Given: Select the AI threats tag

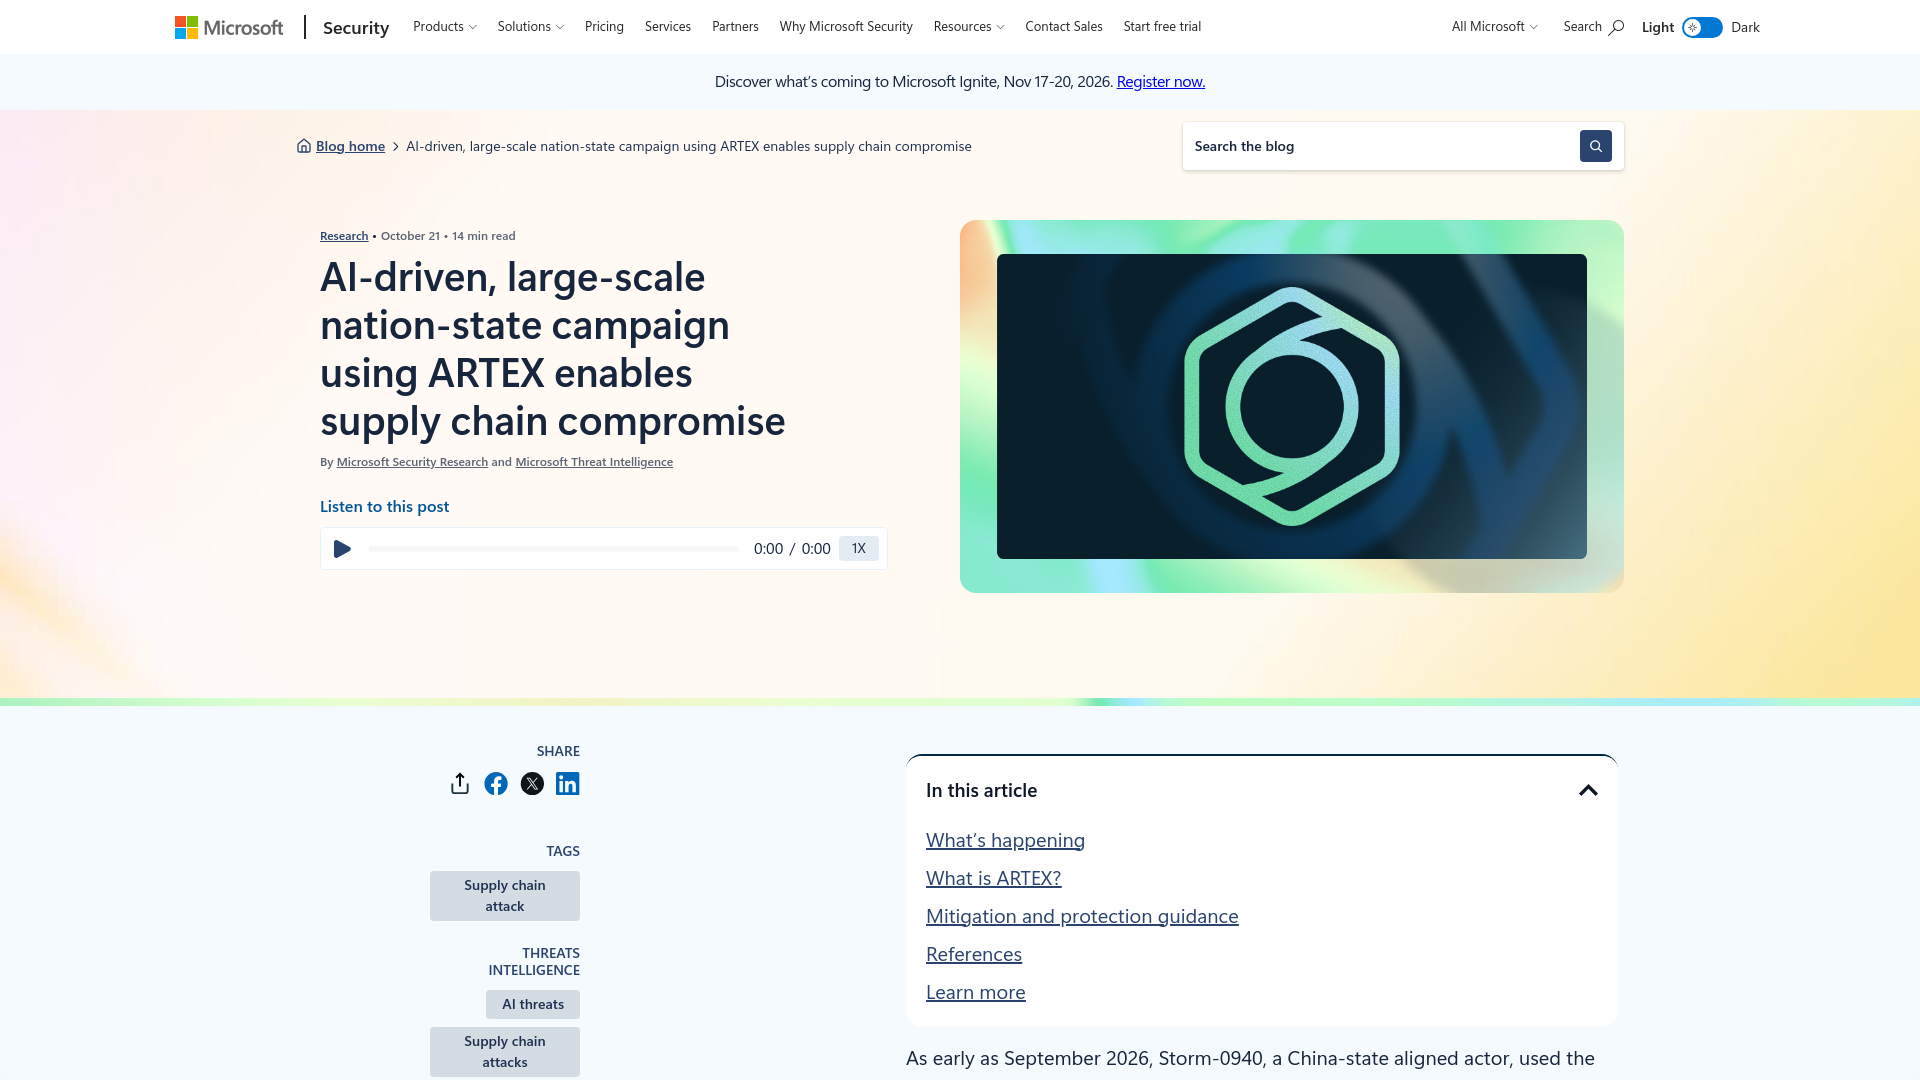Looking at the screenshot, I should click(533, 1005).
